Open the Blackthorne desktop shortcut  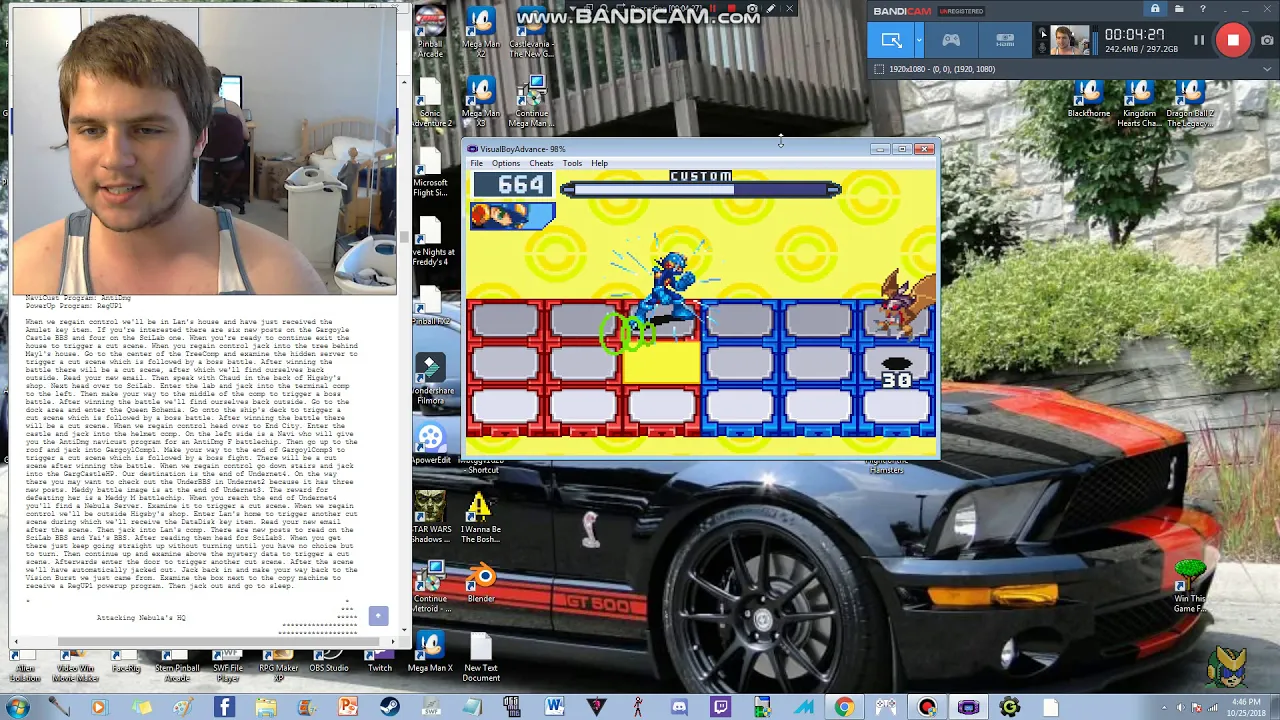click(x=1089, y=100)
